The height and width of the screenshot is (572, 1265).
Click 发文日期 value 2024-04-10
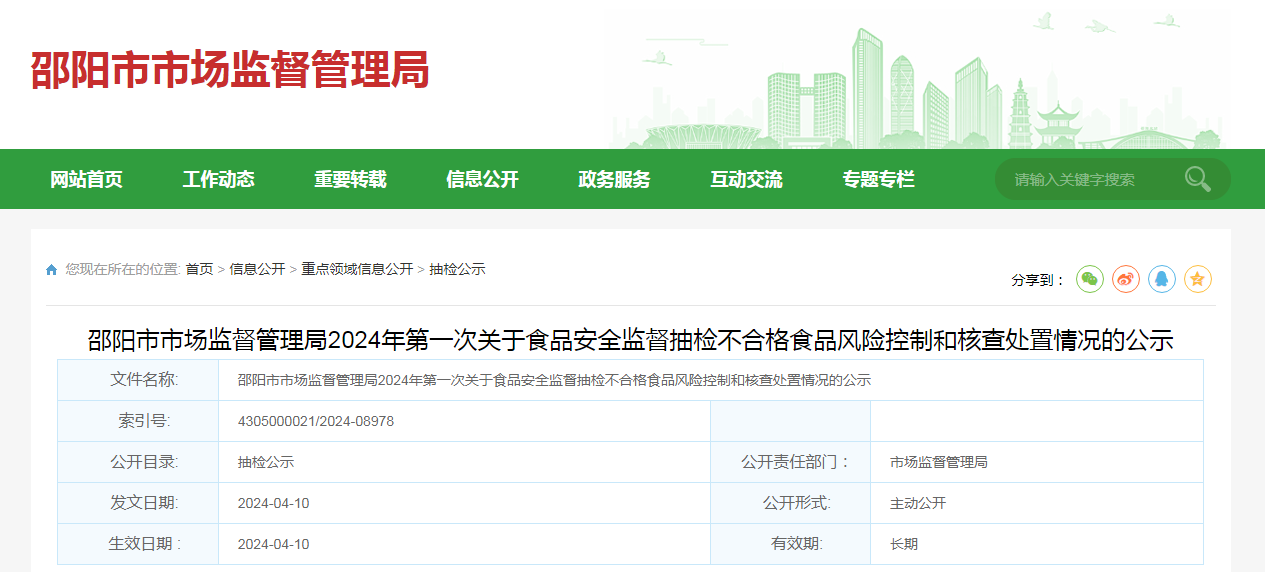[274, 503]
